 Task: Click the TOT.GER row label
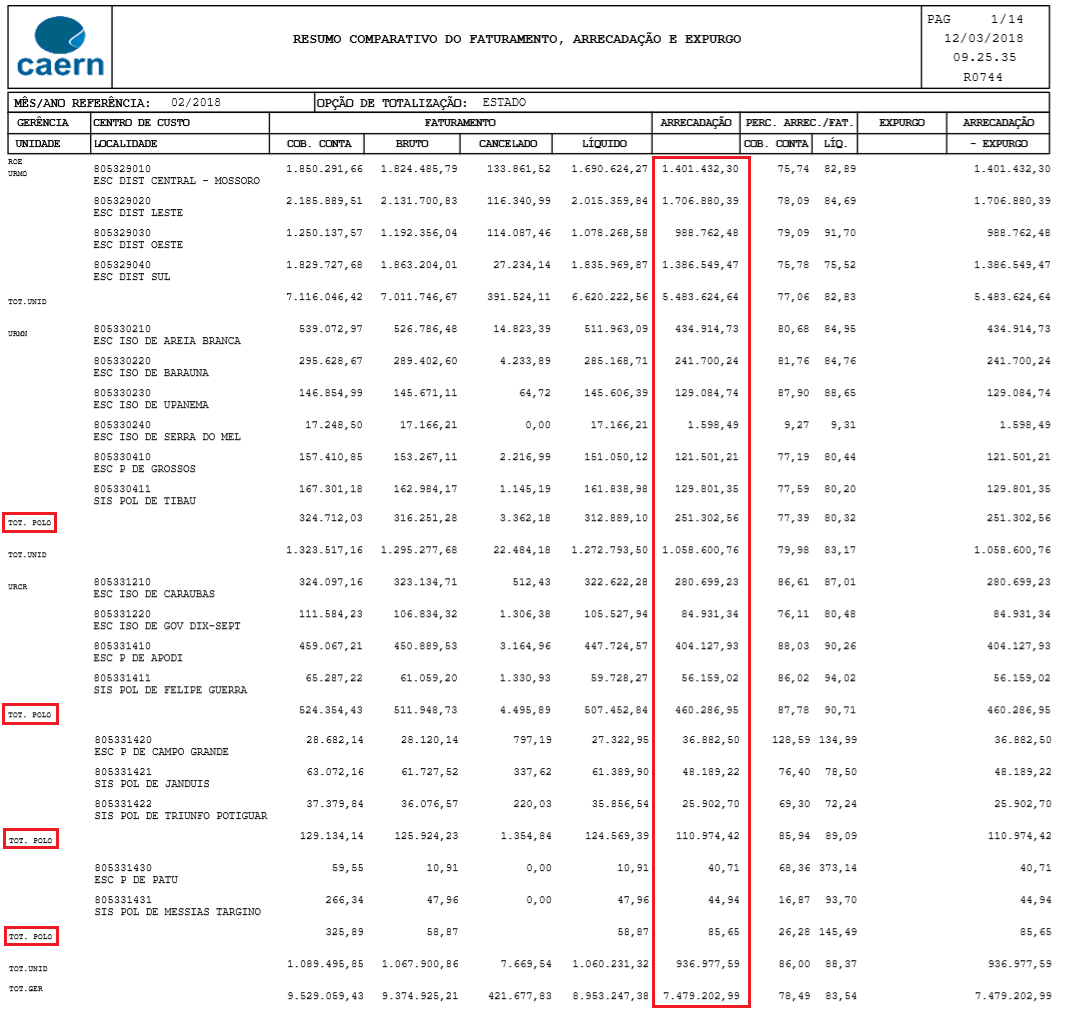(x=26, y=998)
